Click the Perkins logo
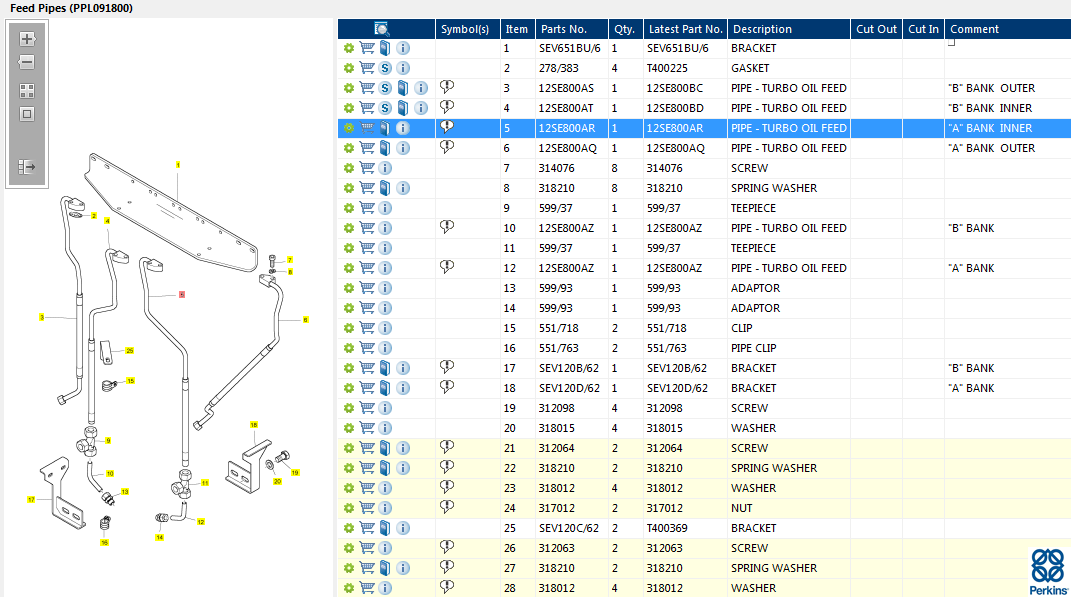The height and width of the screenshot is (597, 1071). pos(1048,570)
